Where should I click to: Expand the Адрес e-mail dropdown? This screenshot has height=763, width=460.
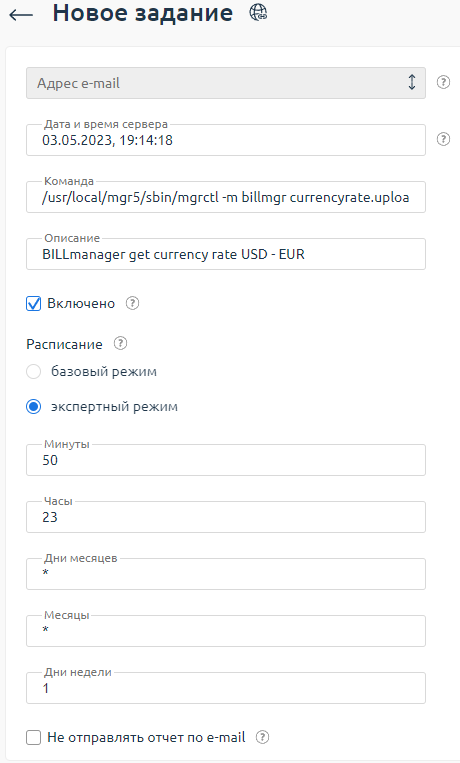pos(226,83)
